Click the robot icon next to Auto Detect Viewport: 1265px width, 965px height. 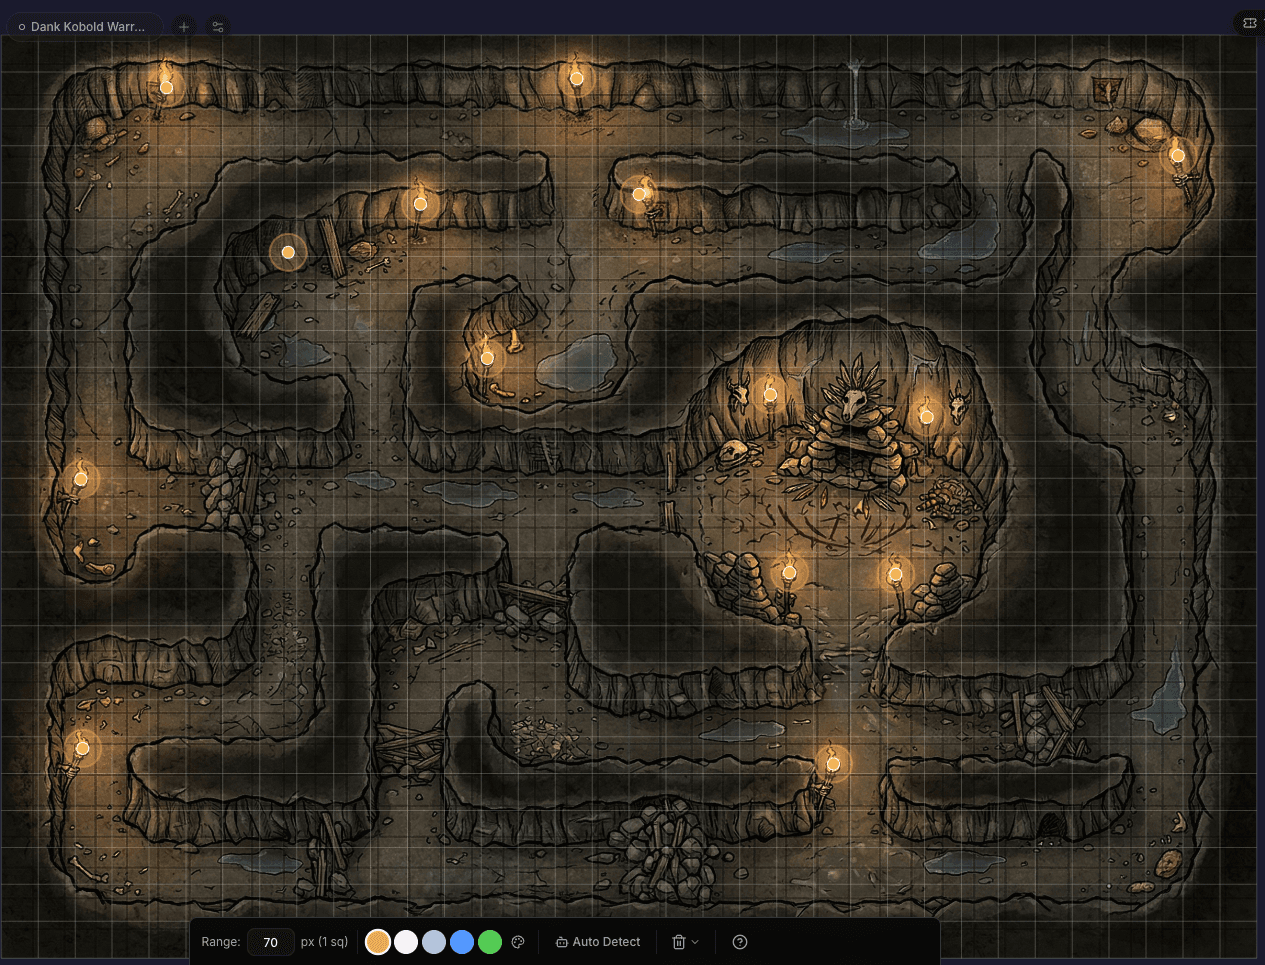tap(561, 941)
